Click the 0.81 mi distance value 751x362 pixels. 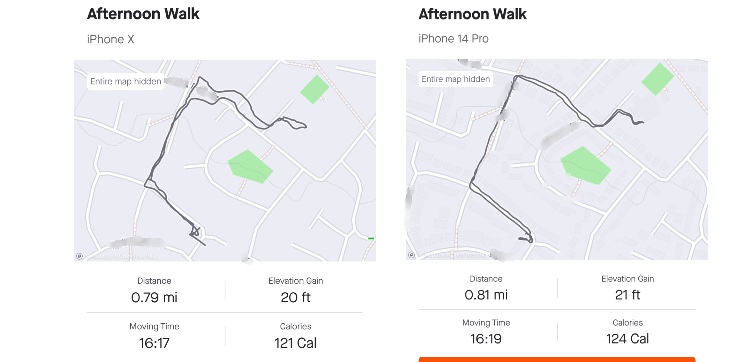tap(486, 295)
